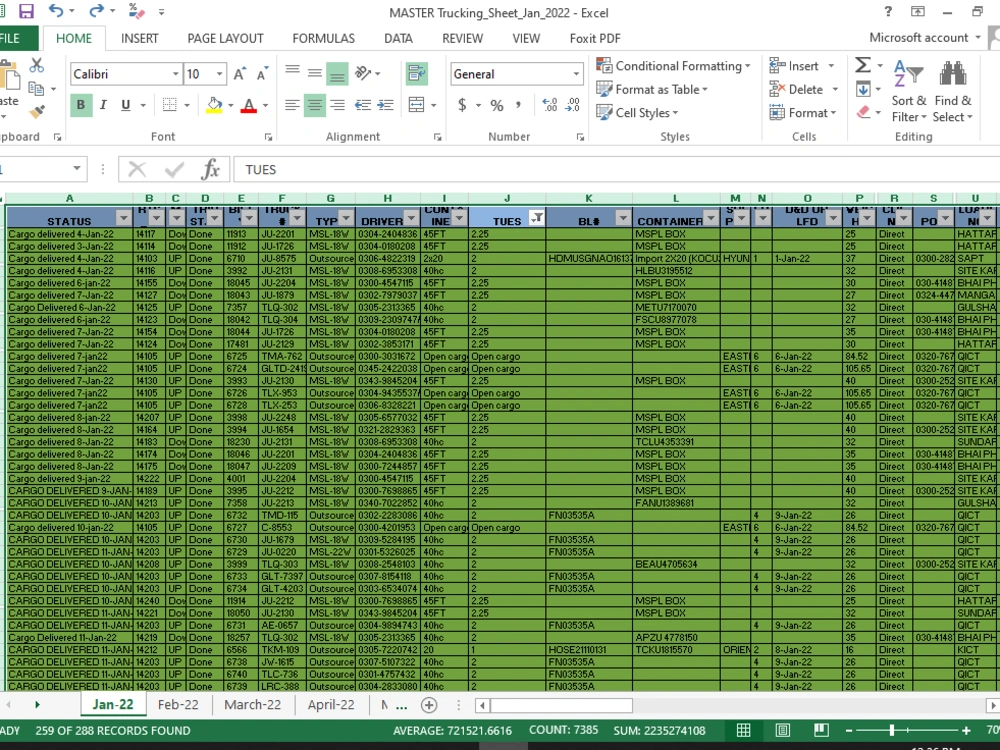Change text orientation

click(364, 74)
